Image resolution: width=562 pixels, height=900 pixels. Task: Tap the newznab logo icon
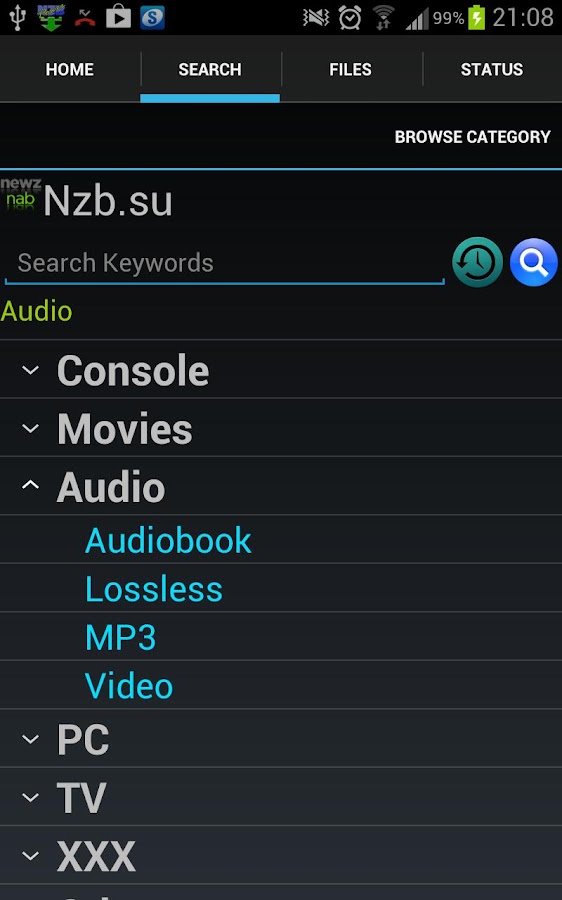tap(21, 194)
